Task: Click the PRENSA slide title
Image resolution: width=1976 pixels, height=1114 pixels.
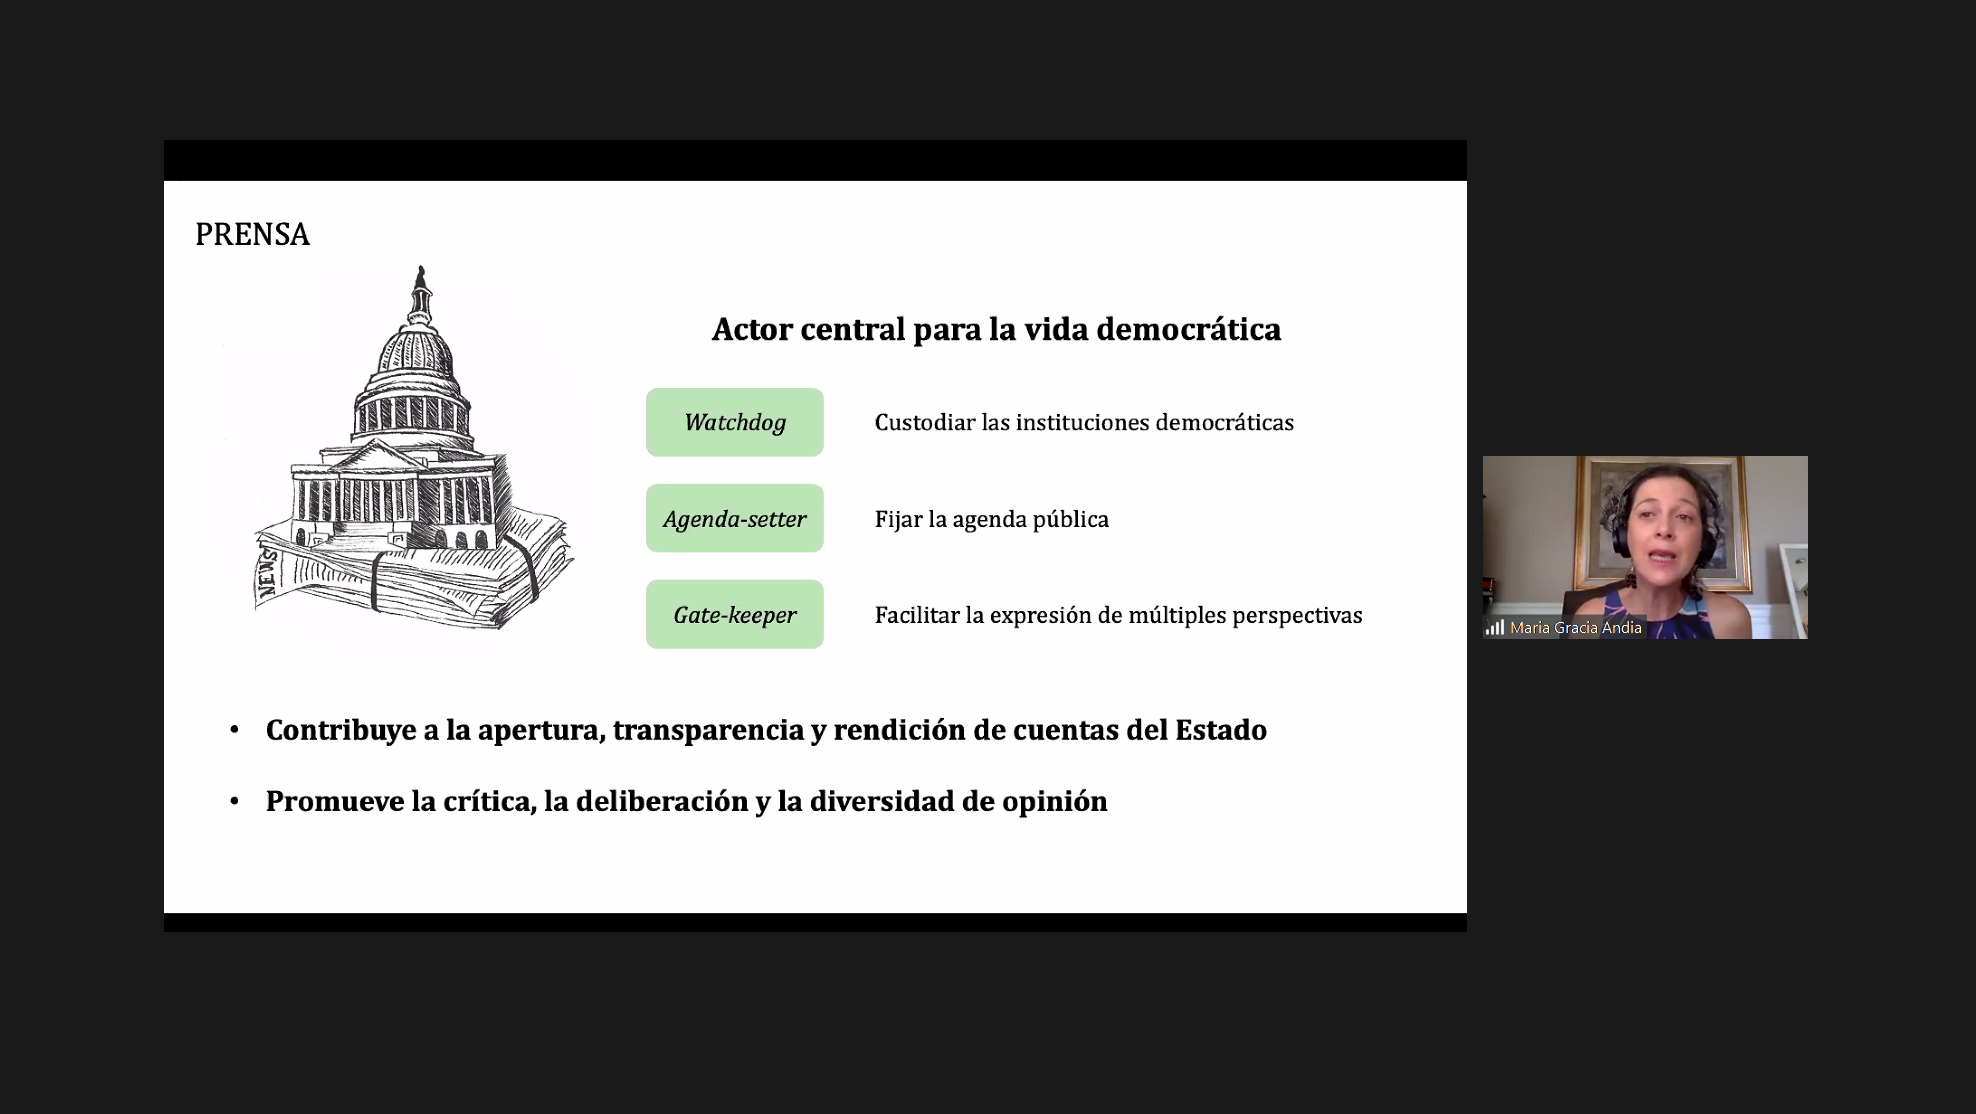Action: [253, 234]
